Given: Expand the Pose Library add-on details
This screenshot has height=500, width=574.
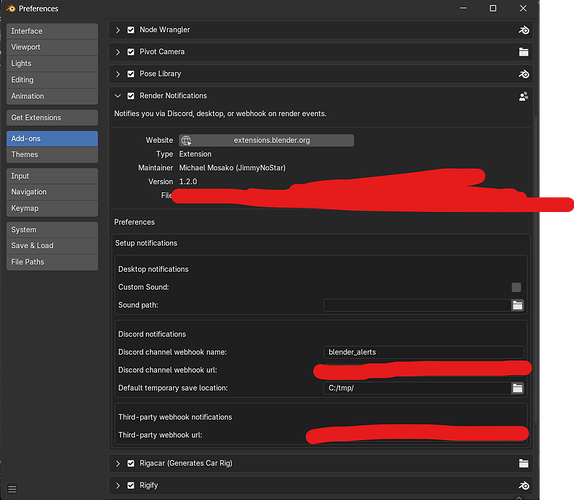Looking at the screenshot, I should coord(118,74).
